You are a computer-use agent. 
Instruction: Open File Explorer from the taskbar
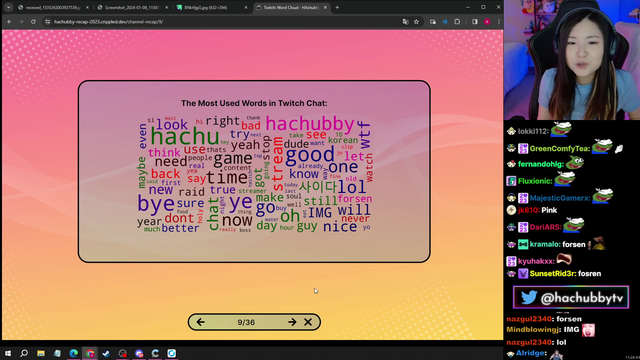point(41,353)
